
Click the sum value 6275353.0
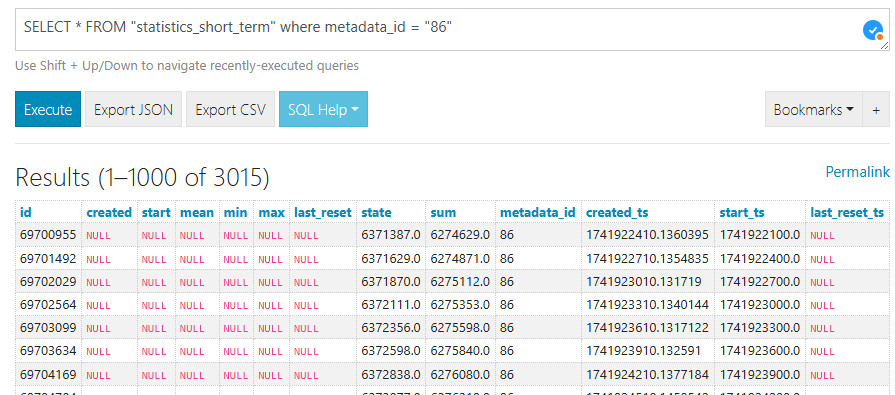460,305
